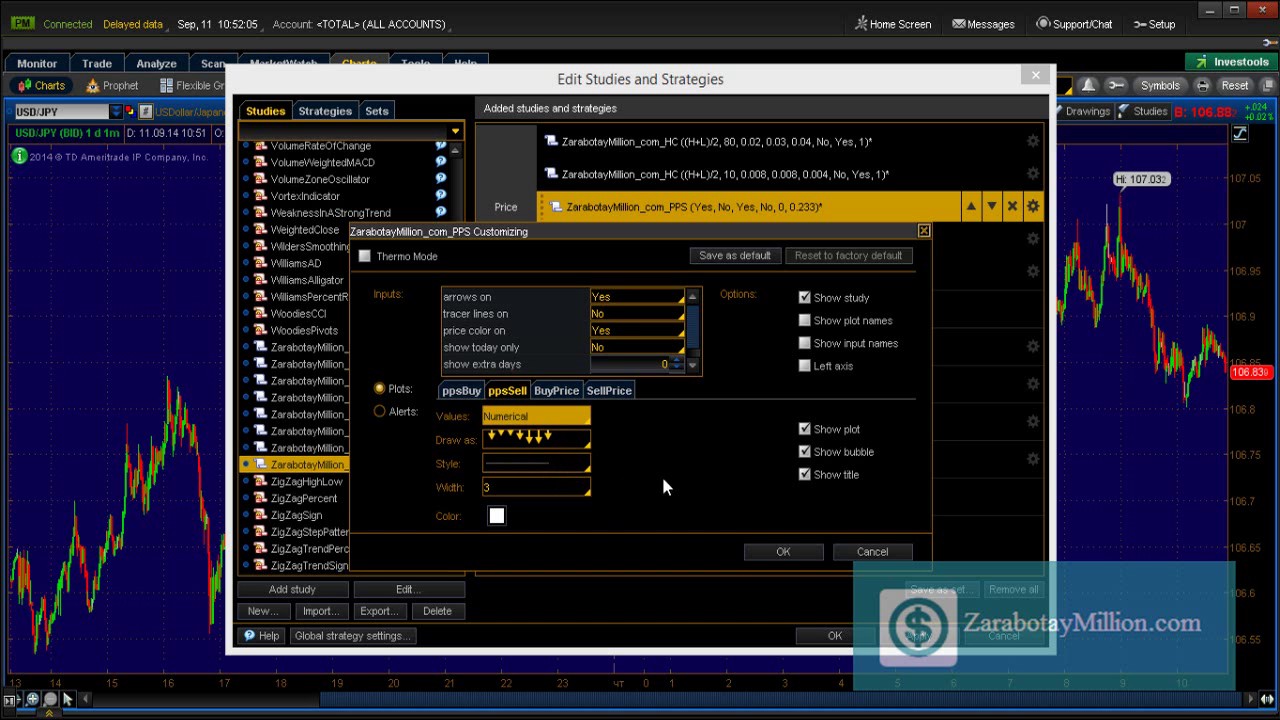
Task: Click the alert bell icon on chart toolbar
Action: 1088,86
